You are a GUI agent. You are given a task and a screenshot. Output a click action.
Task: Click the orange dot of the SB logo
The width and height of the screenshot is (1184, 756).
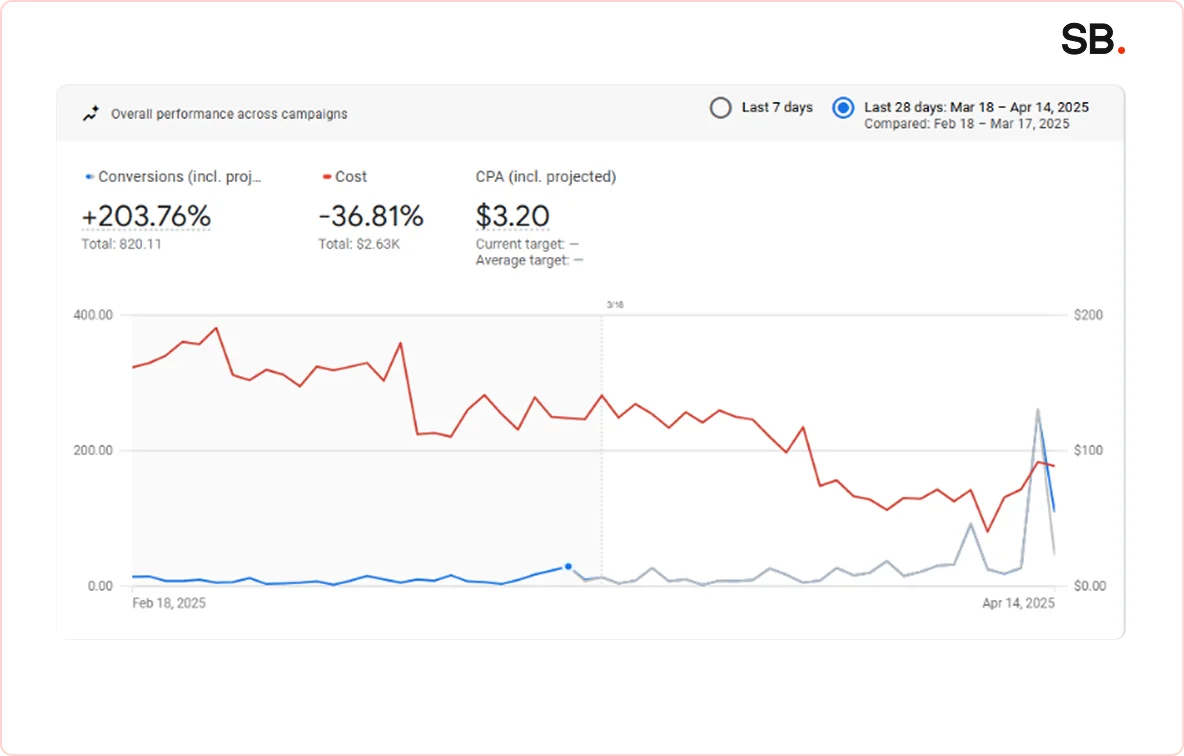pyautogui.click(x=1120, y=48)
